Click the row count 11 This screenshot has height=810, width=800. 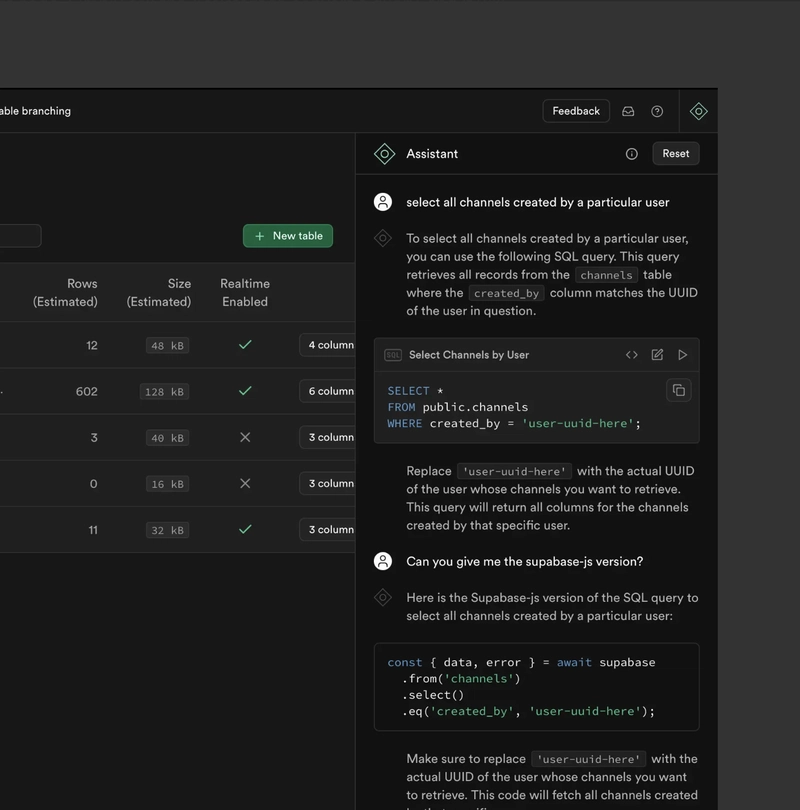pos(93,530)
